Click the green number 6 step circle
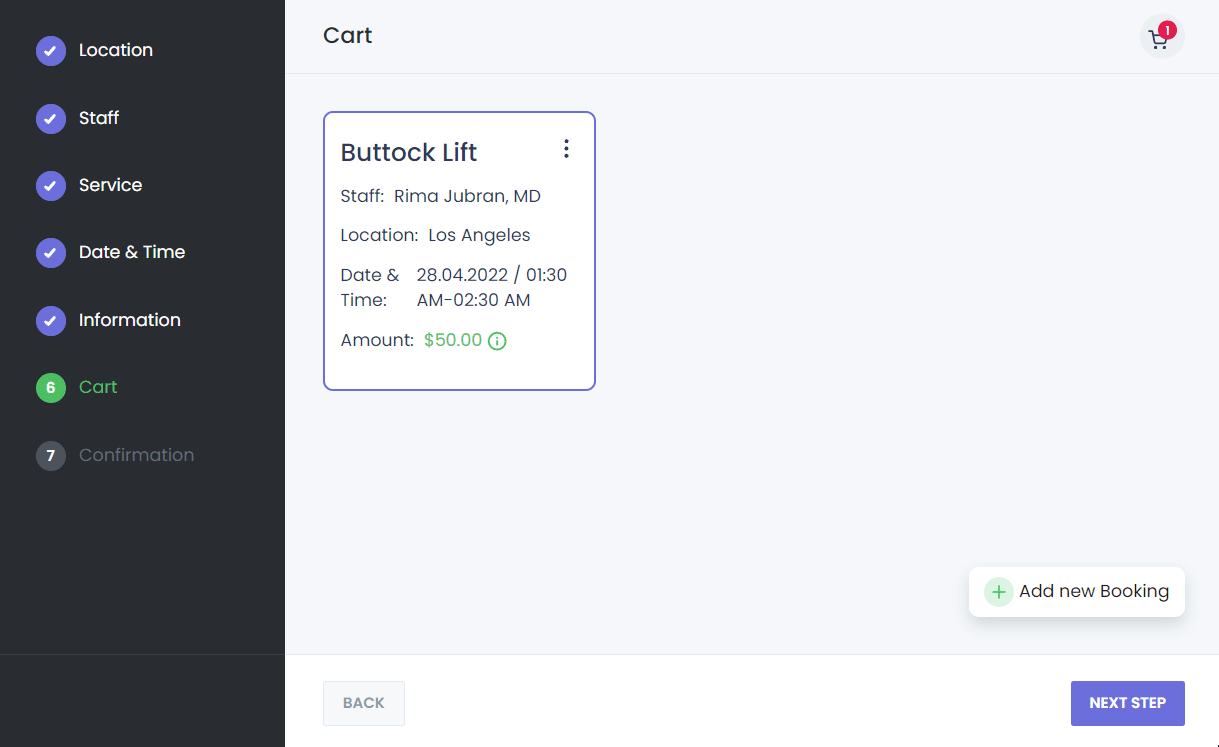The image size is (1219, 747). (x=51, y=387)
